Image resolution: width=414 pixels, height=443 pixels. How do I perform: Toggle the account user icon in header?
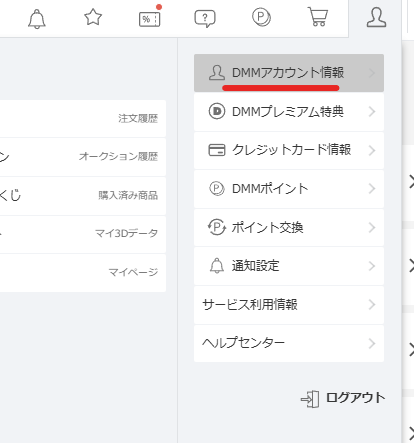click(376, 17)
